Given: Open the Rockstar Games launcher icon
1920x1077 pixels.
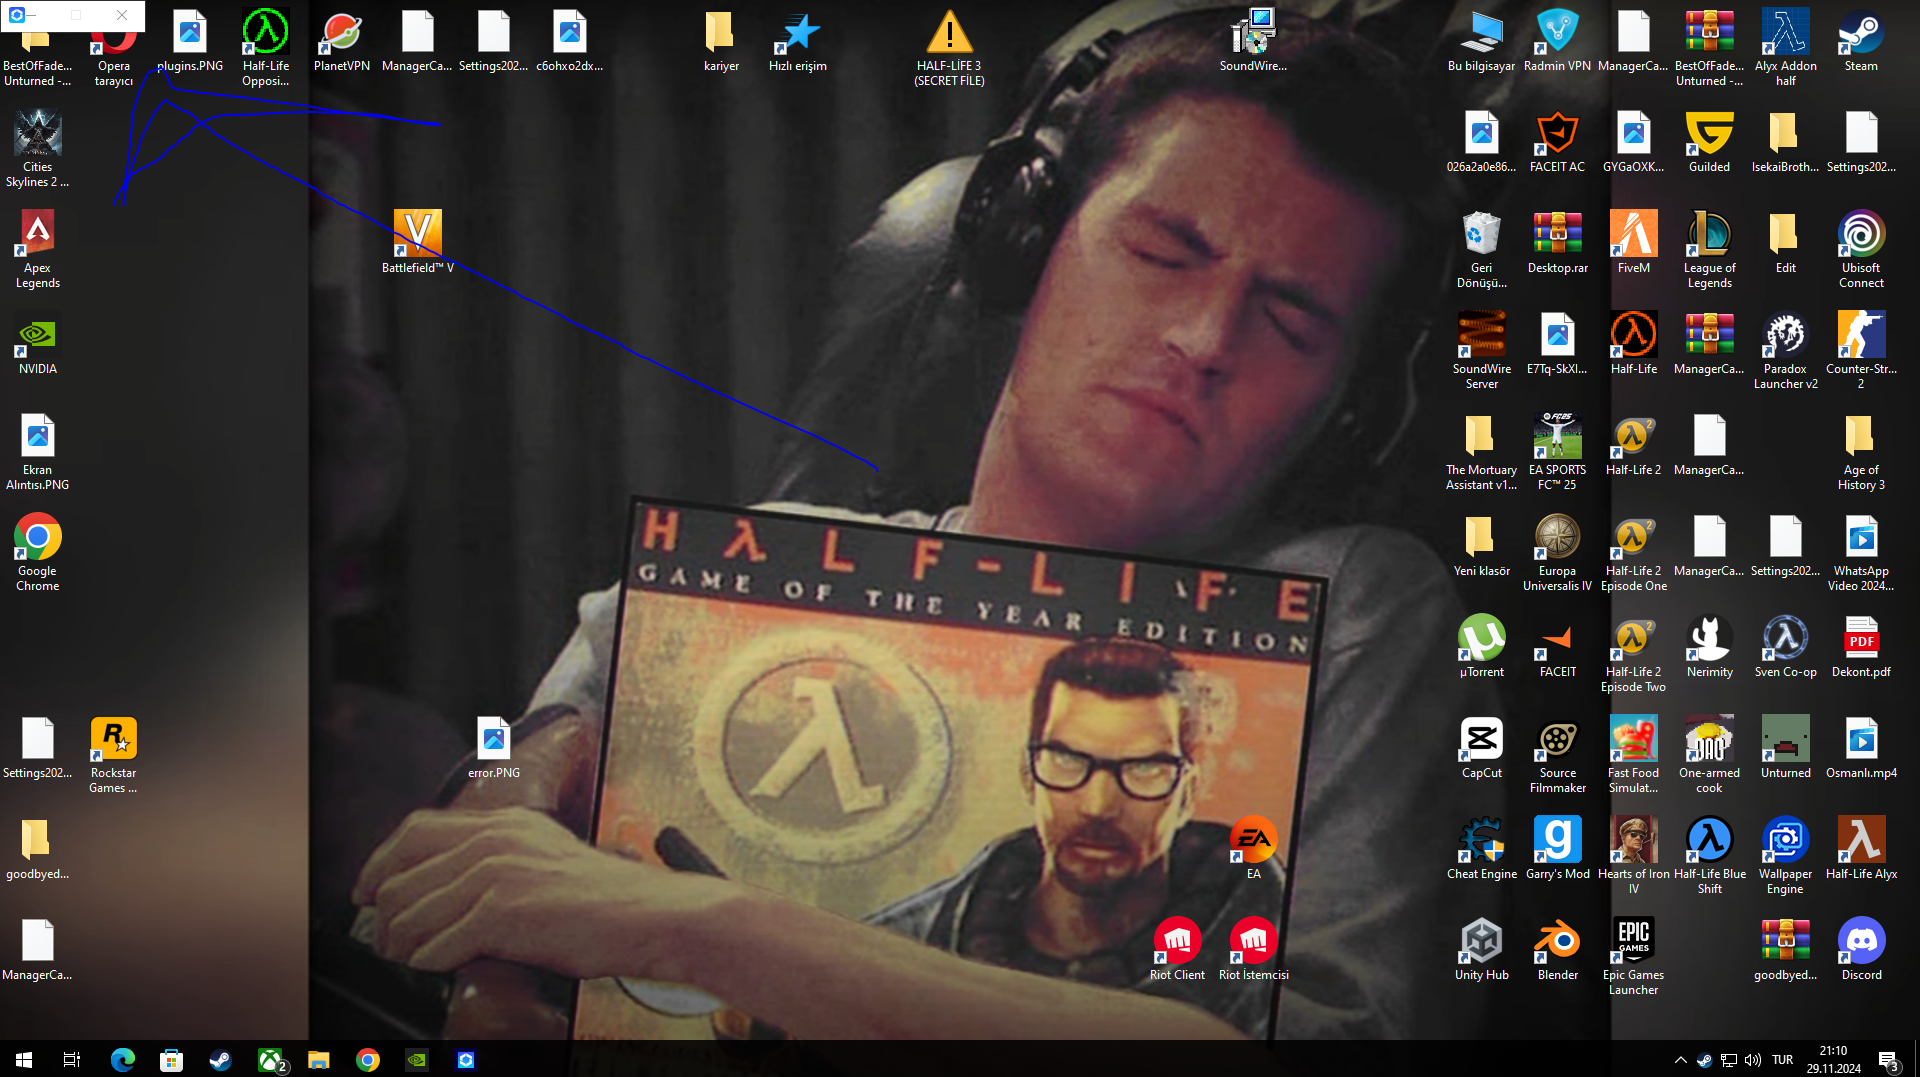Looking at the screenshot, I should tap(113, 755).
